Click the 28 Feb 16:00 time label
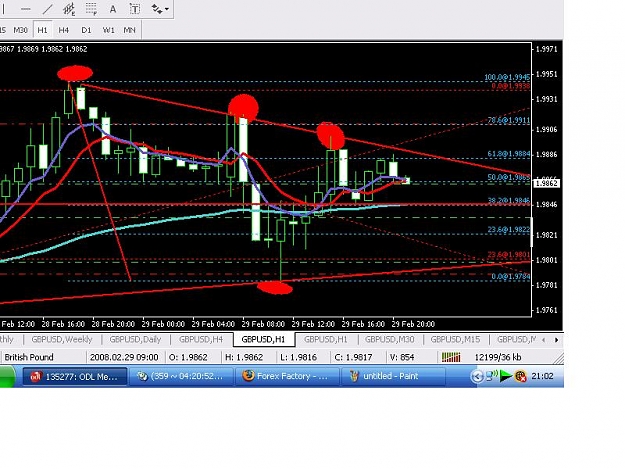Viewport: 625px width, 469px height. click(x=63, y=324)
